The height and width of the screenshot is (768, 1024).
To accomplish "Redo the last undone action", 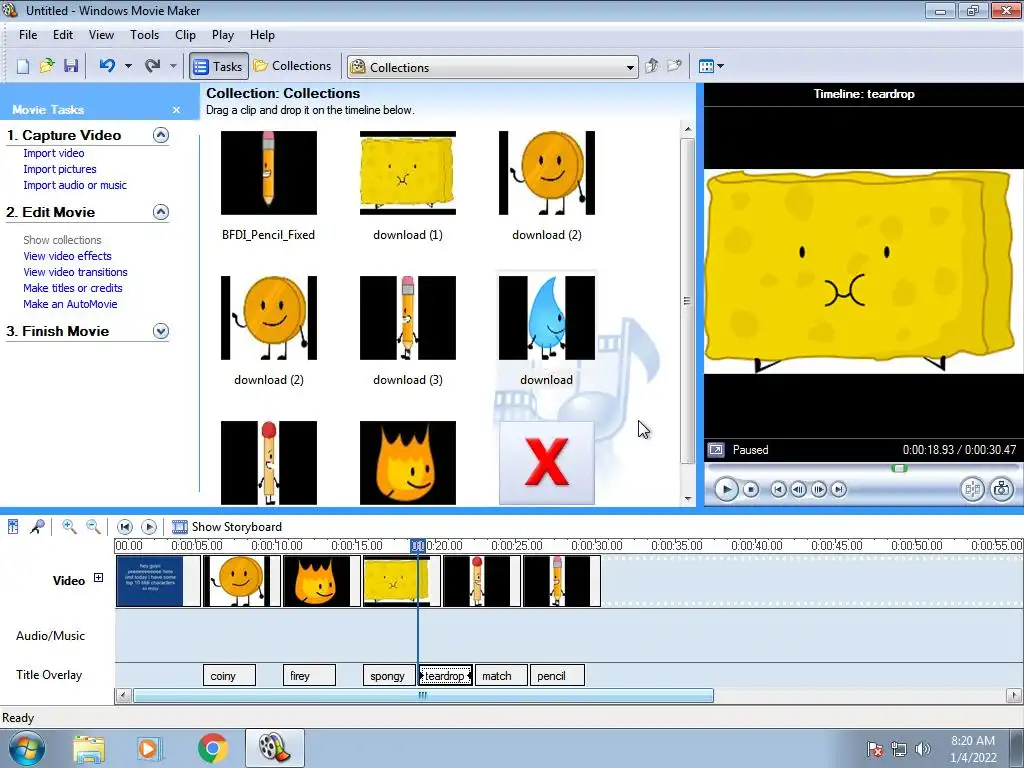I will point(153,66).
